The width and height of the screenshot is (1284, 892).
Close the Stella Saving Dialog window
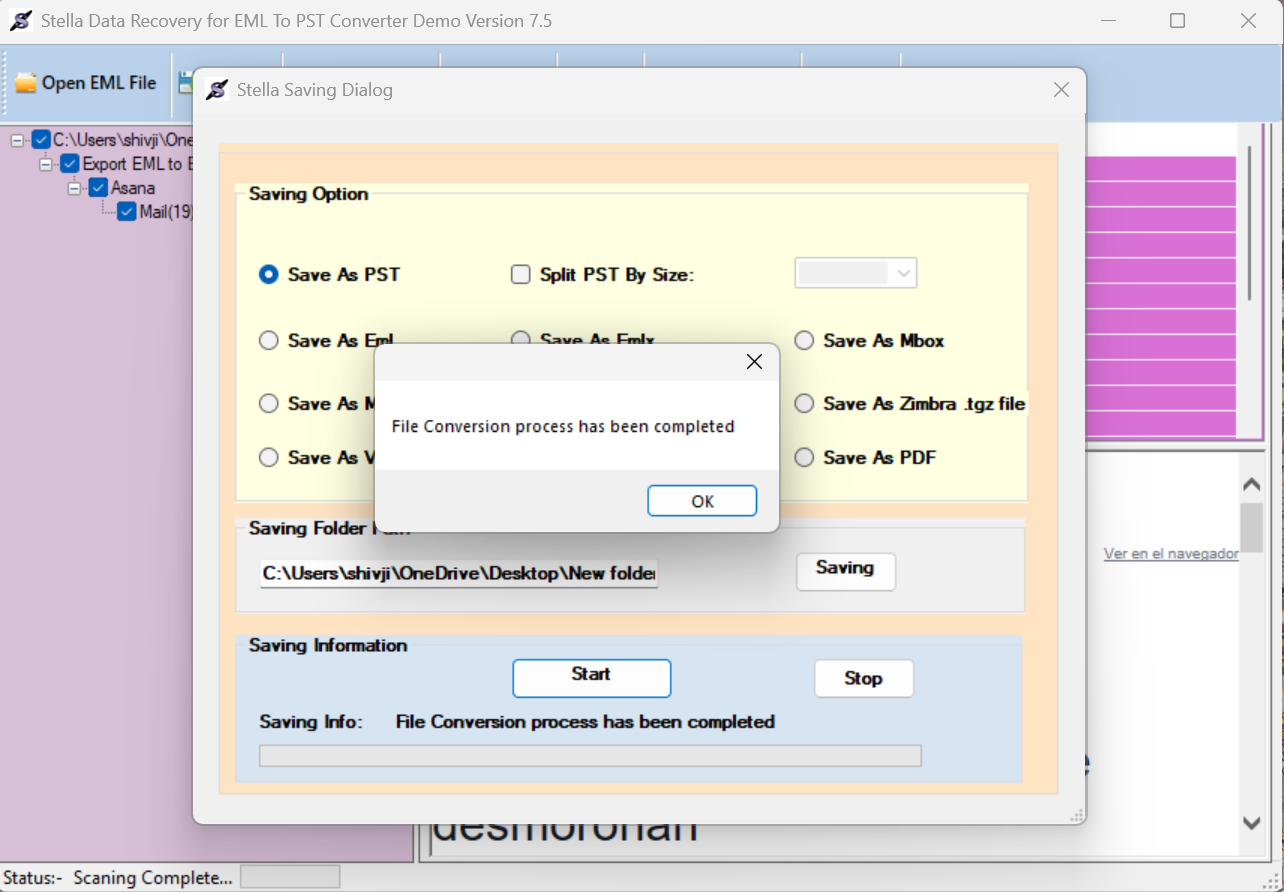(1062, 90)
